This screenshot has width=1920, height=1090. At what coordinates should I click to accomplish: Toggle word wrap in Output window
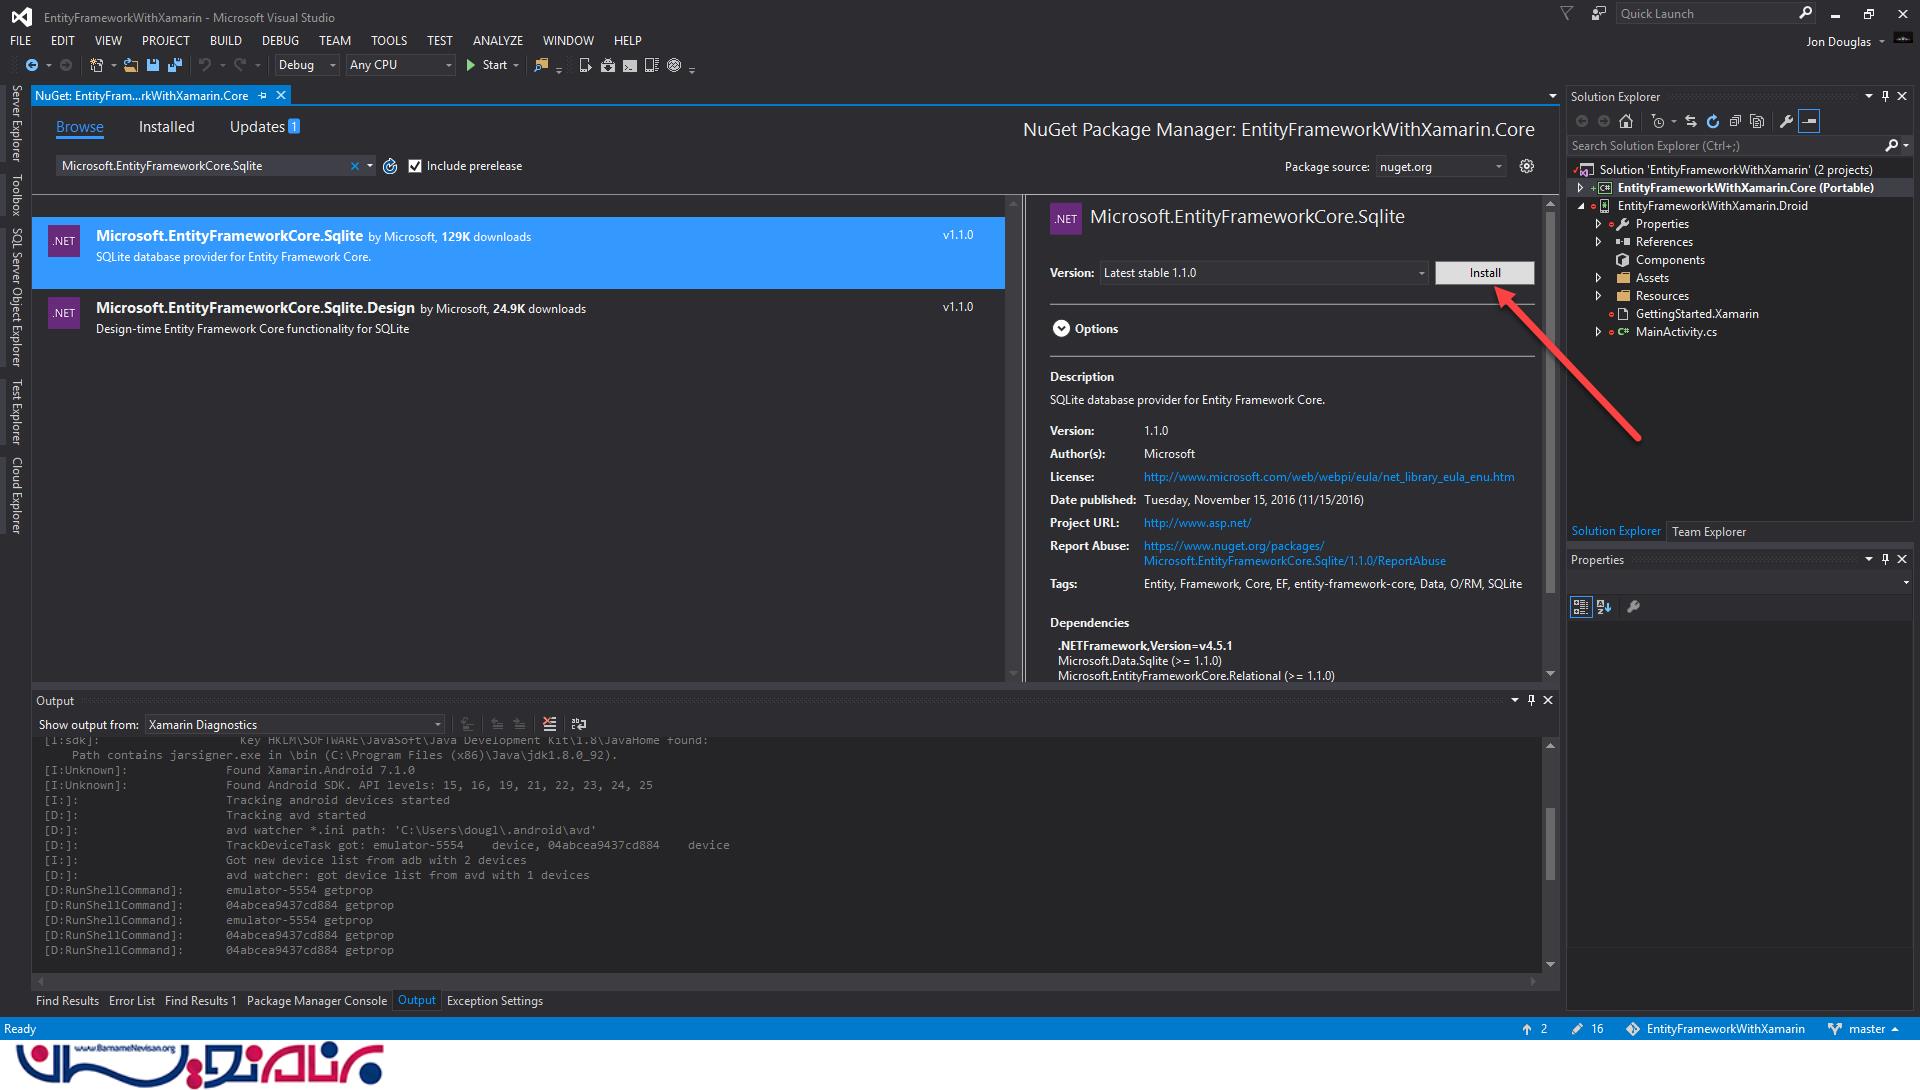578,724
